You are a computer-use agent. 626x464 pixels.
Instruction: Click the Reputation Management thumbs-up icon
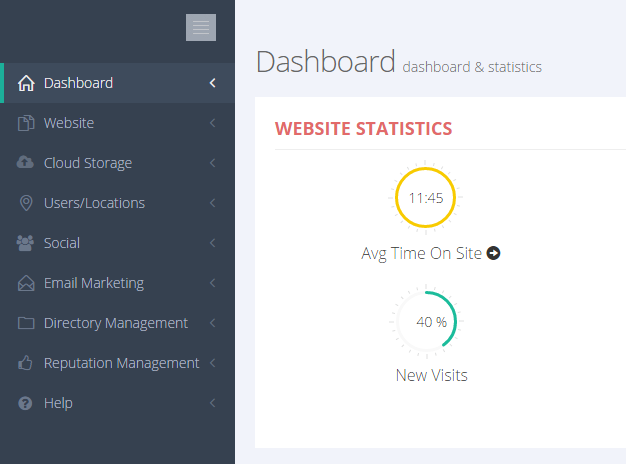[25, 363]
